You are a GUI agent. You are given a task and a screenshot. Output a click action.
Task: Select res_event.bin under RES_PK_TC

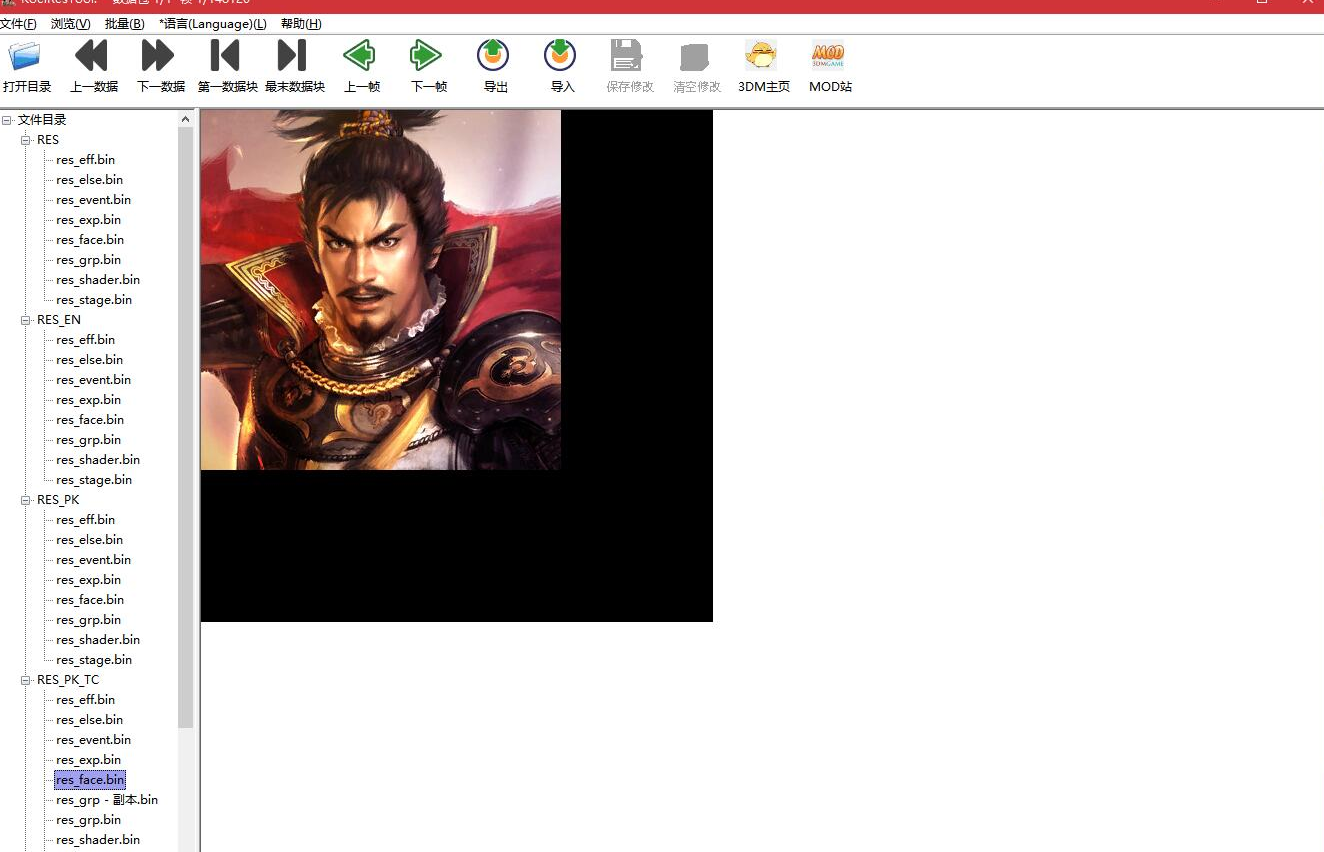click(93, 740)
